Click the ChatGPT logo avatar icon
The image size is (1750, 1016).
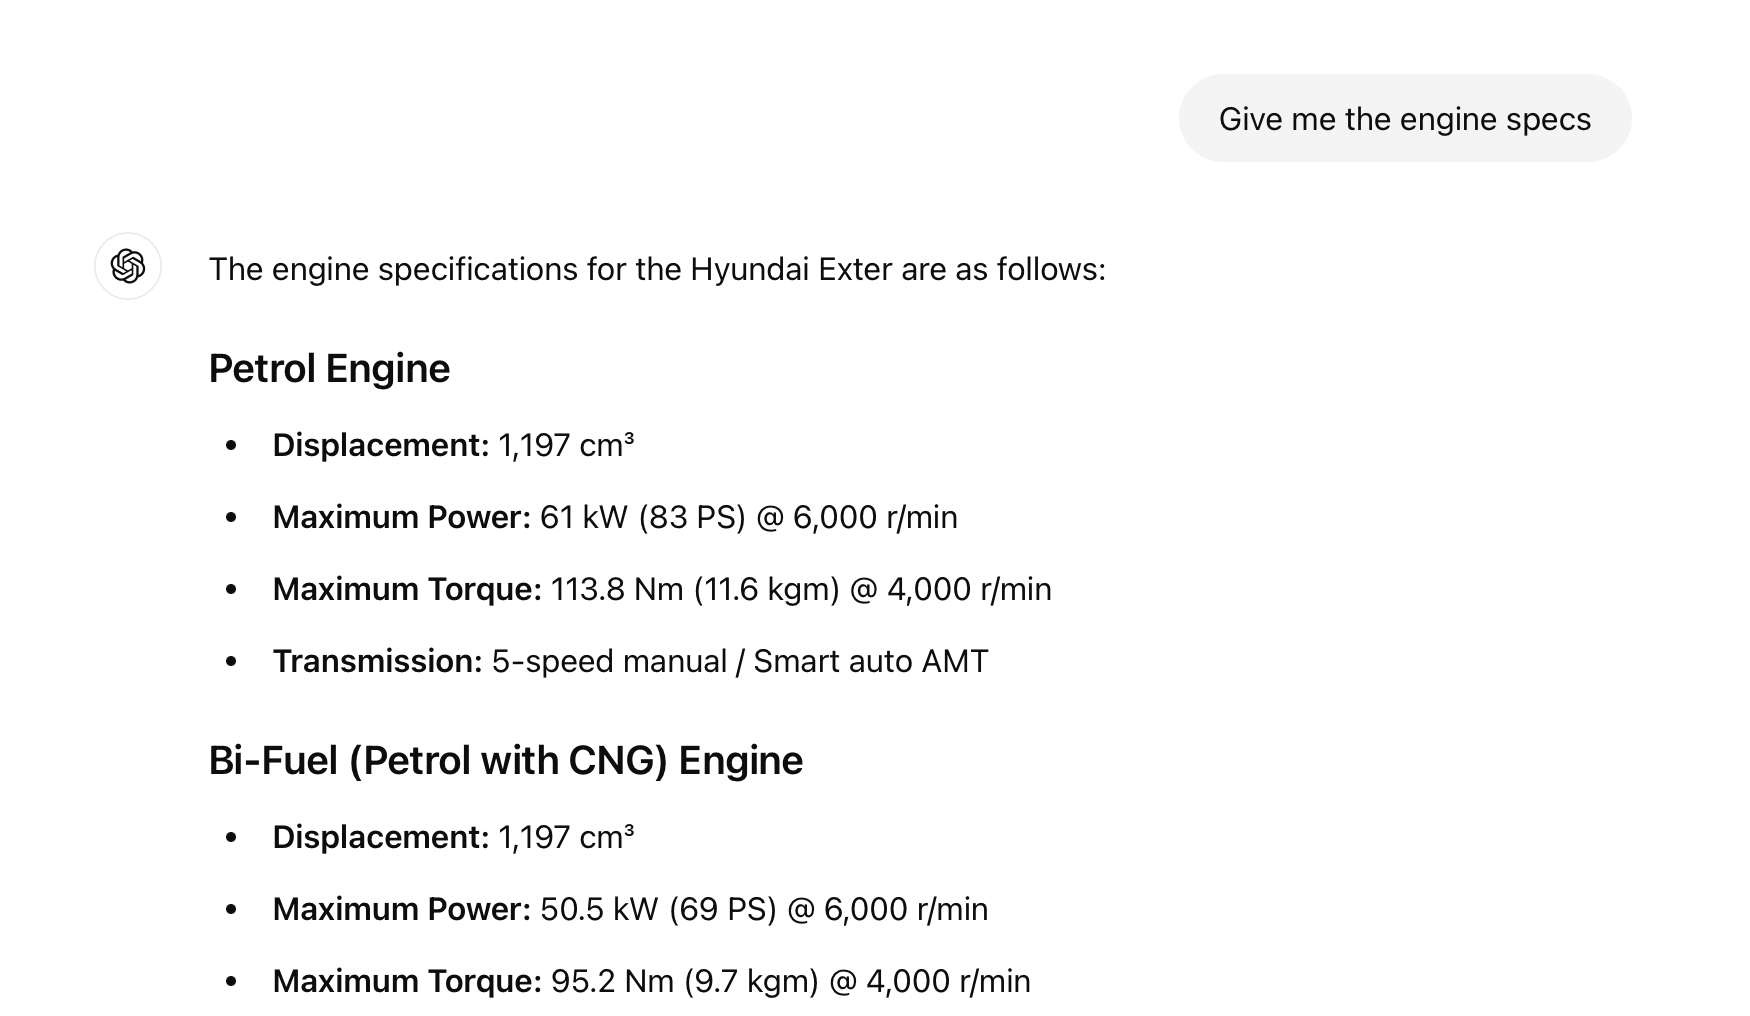(128, 266)
